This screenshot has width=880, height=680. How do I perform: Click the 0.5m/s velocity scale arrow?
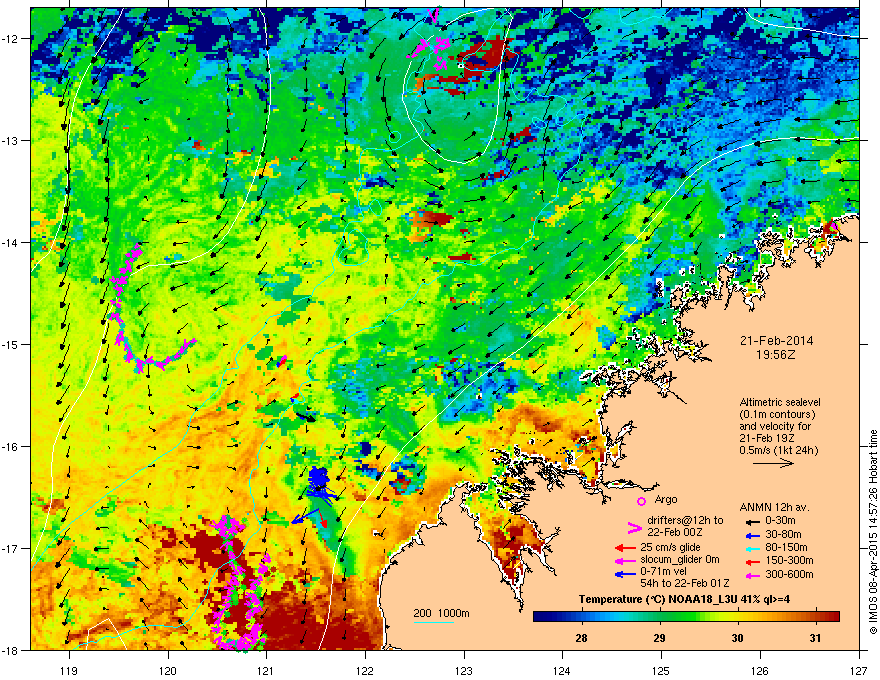[773, 463]
